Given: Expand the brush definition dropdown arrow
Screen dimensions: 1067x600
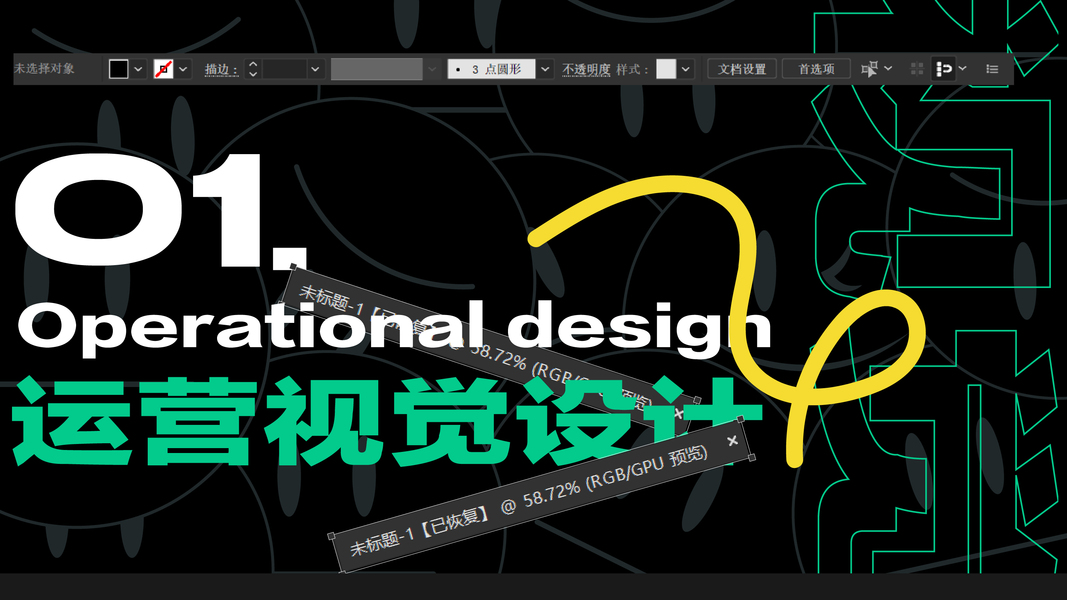Looking at the screenshot, I should tap(545, 69).
